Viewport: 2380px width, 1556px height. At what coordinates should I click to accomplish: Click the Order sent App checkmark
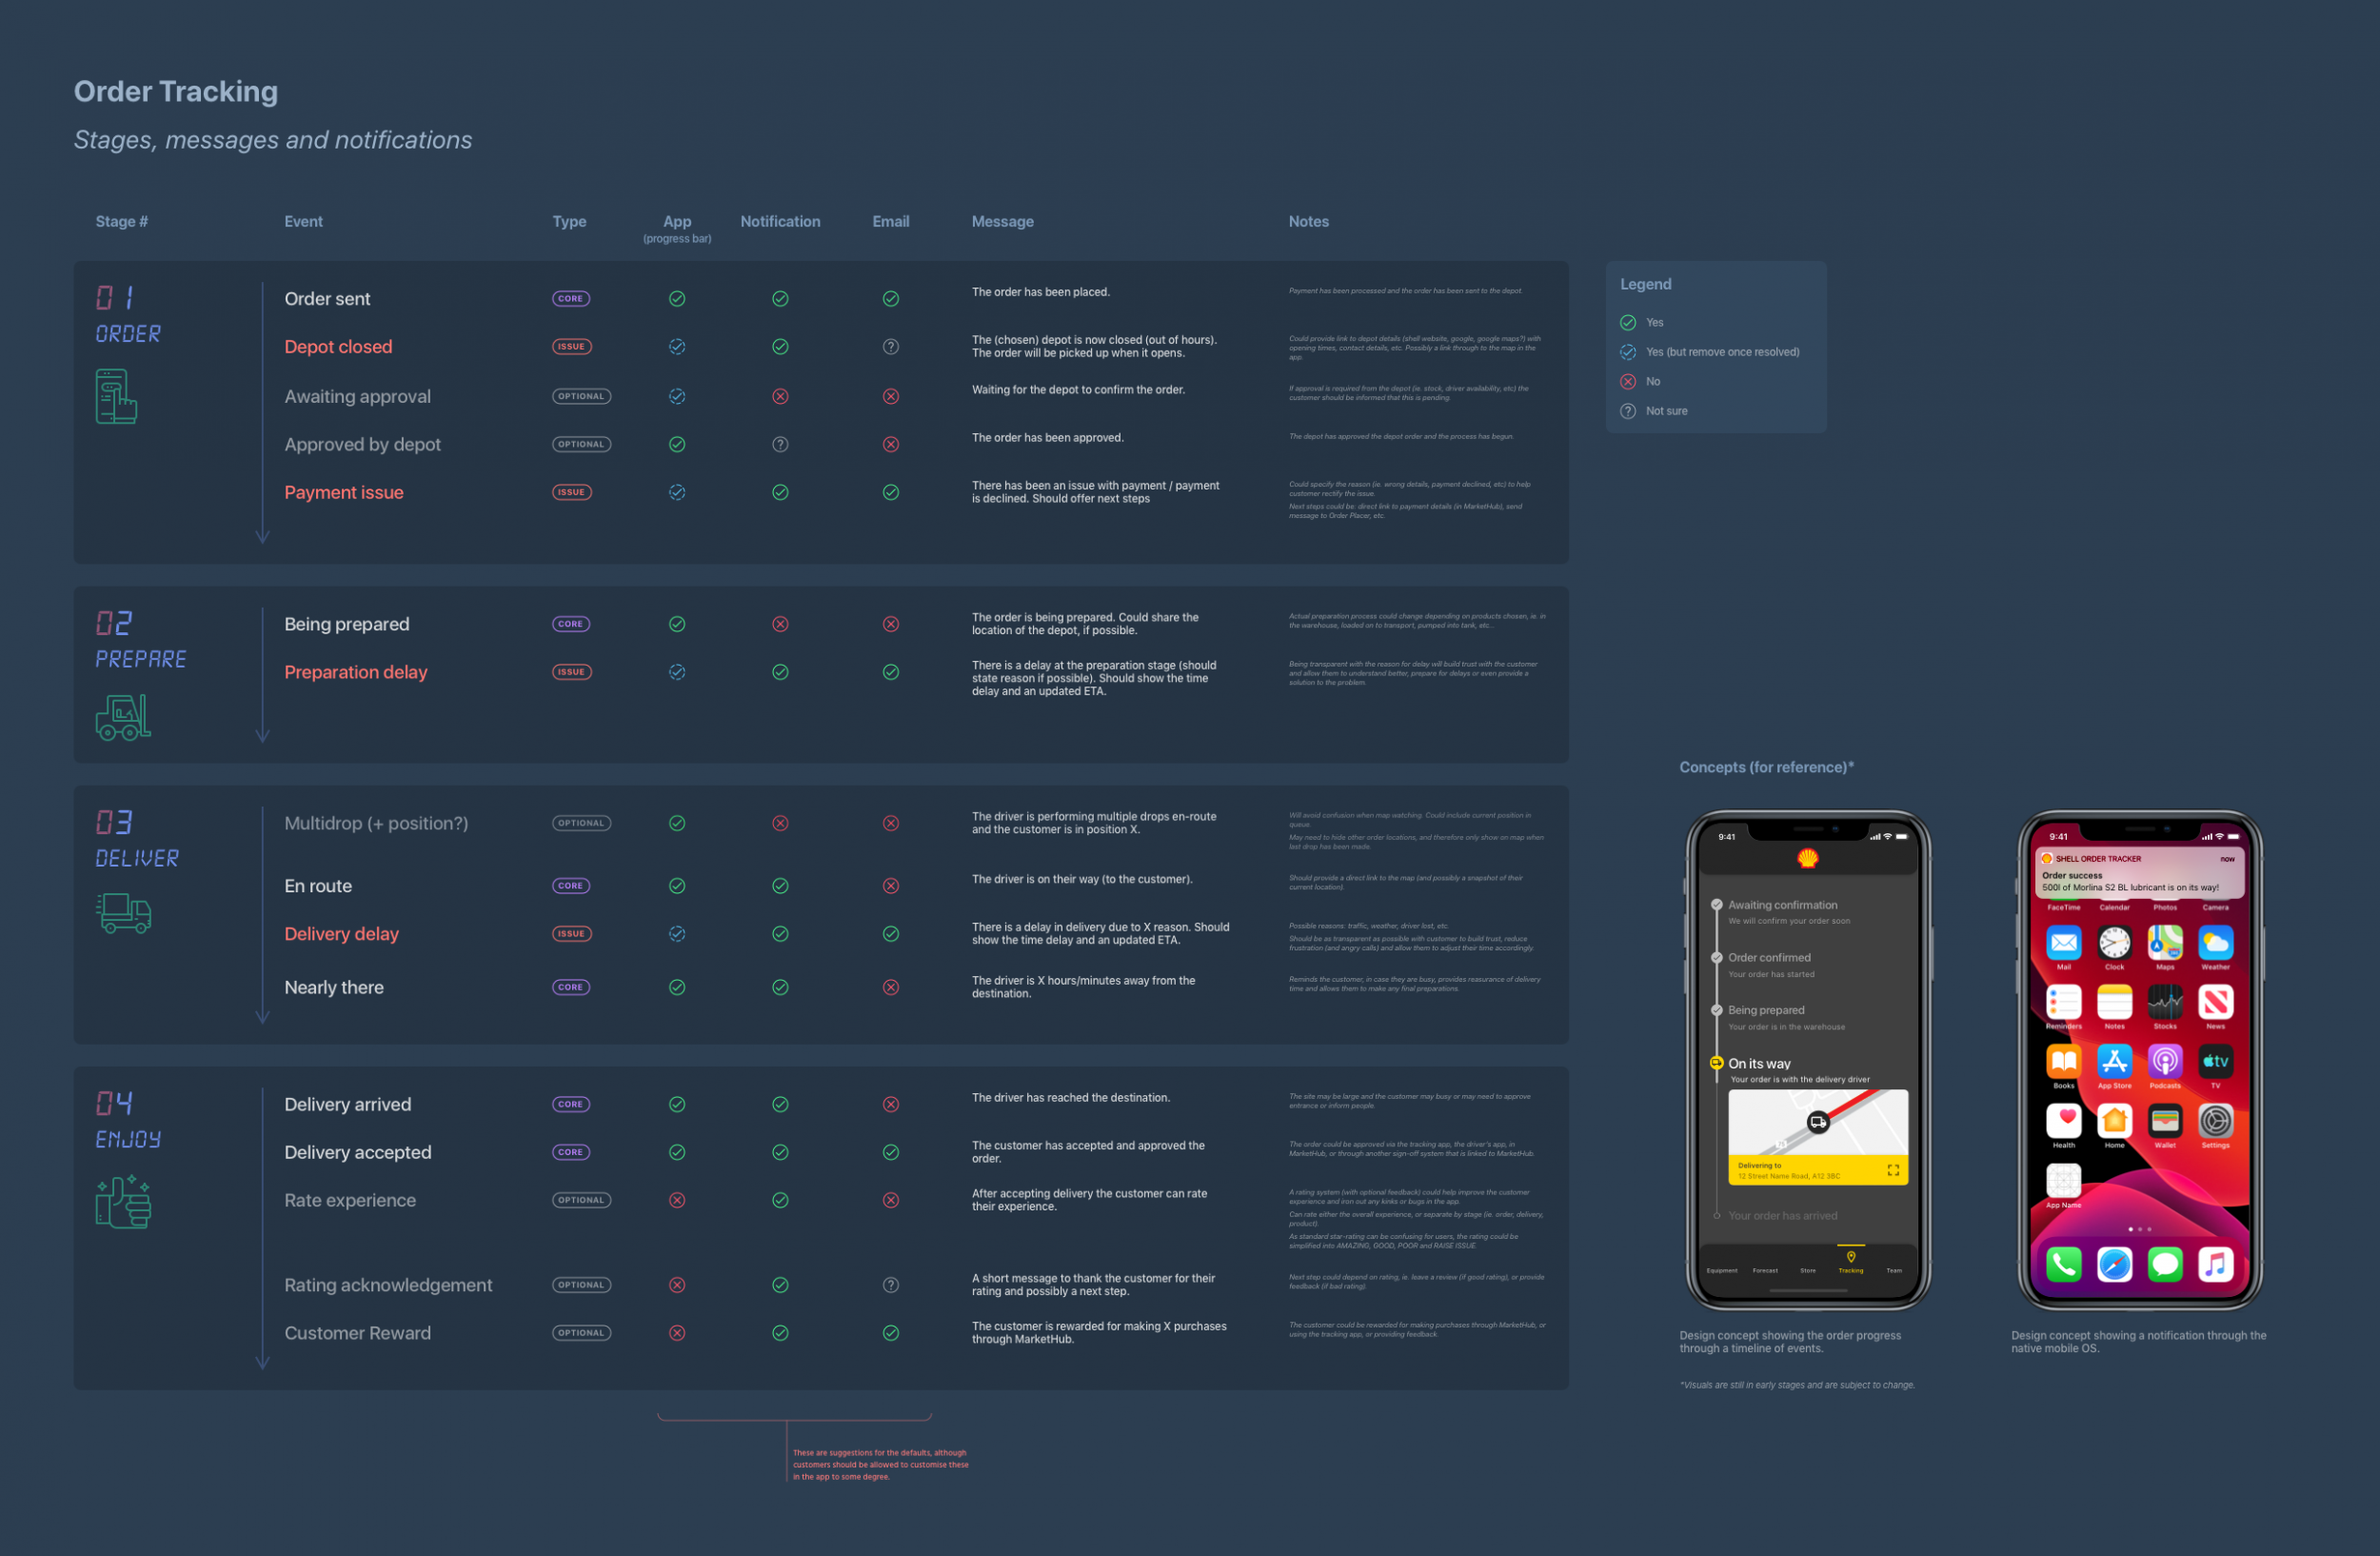(677, 299)
